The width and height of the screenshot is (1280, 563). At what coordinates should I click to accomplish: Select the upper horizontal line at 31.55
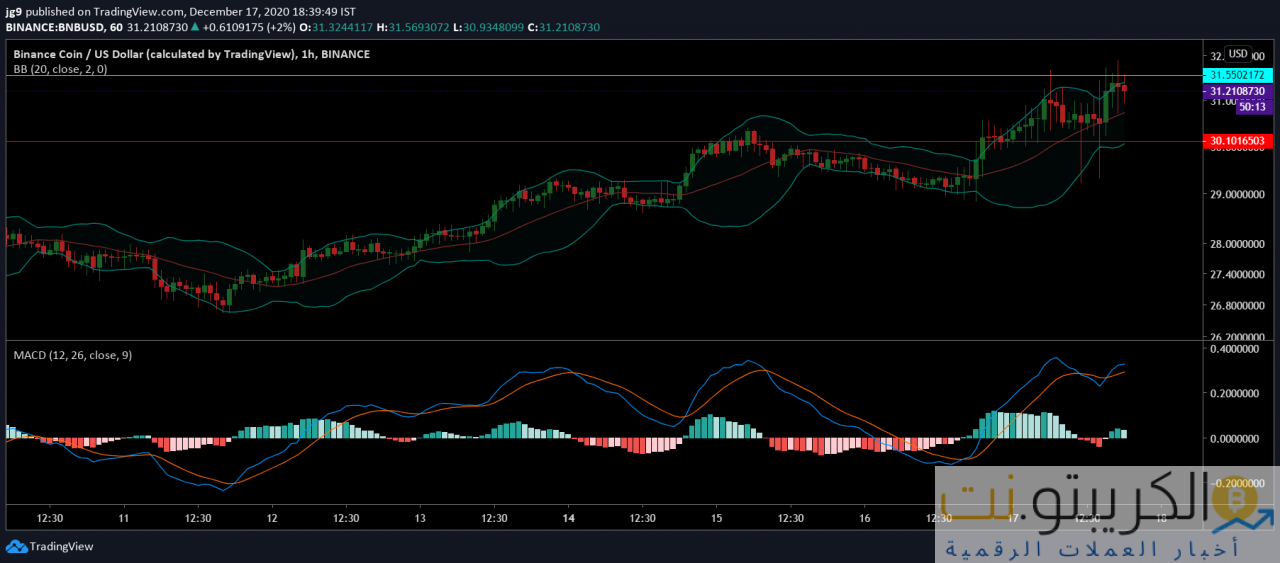point(600,76)
